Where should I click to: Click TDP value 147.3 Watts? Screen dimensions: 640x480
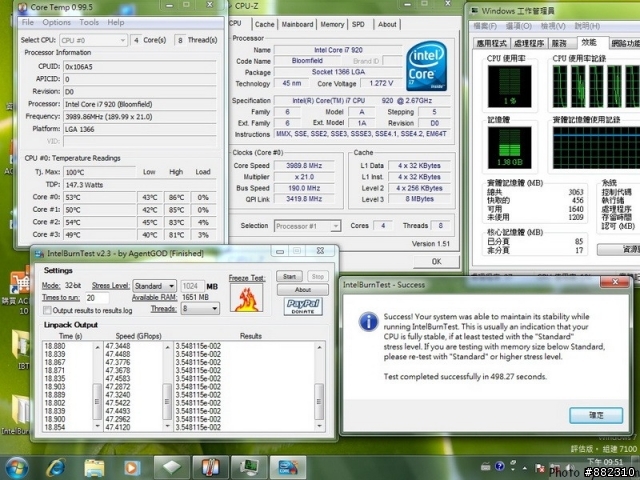(140, 185)
